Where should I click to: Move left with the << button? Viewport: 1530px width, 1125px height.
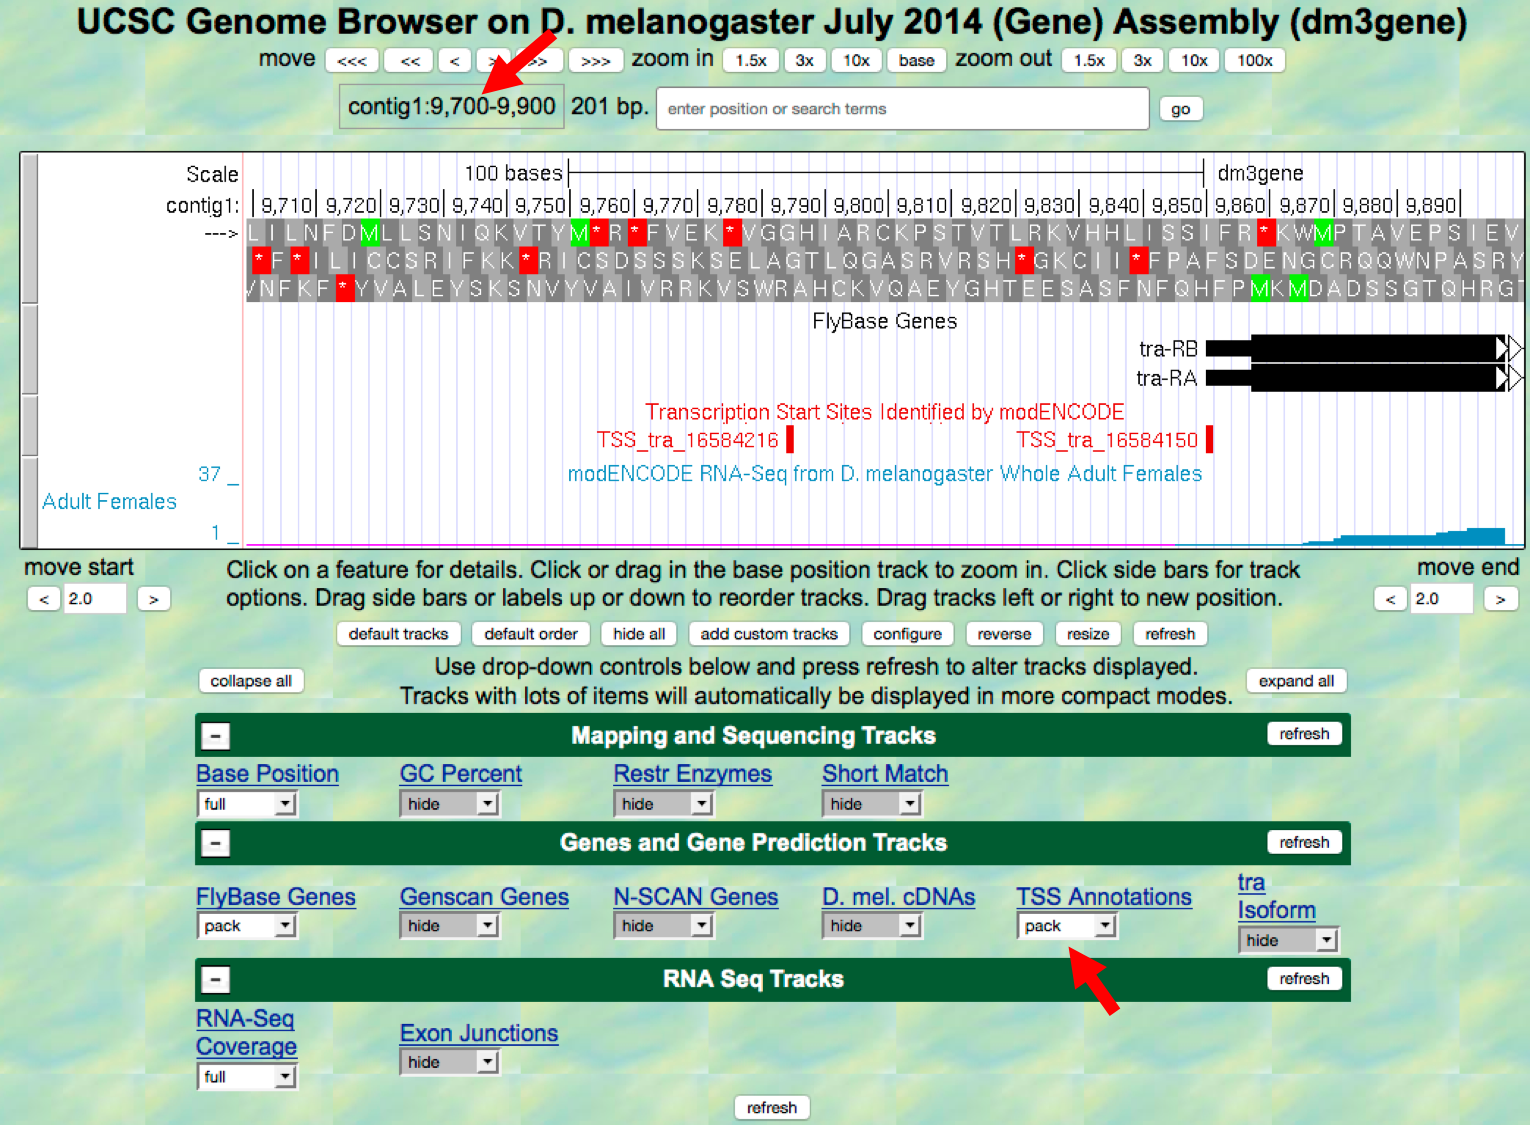coord(410,61)
